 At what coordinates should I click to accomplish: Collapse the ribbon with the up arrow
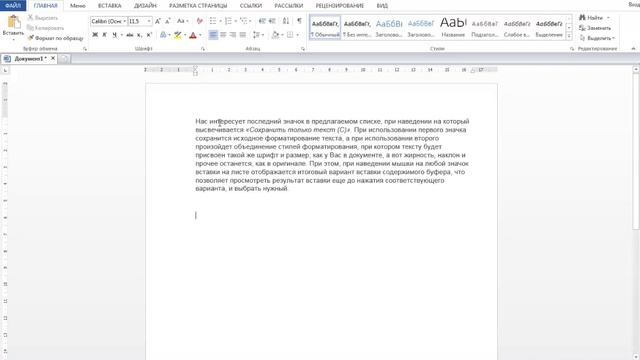tap(633, 49)
